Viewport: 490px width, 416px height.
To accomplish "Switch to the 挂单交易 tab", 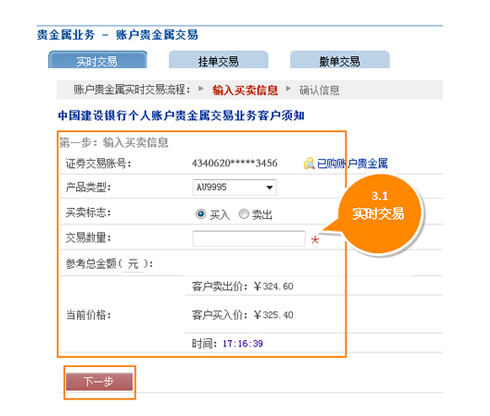I will tap(218, 60).
